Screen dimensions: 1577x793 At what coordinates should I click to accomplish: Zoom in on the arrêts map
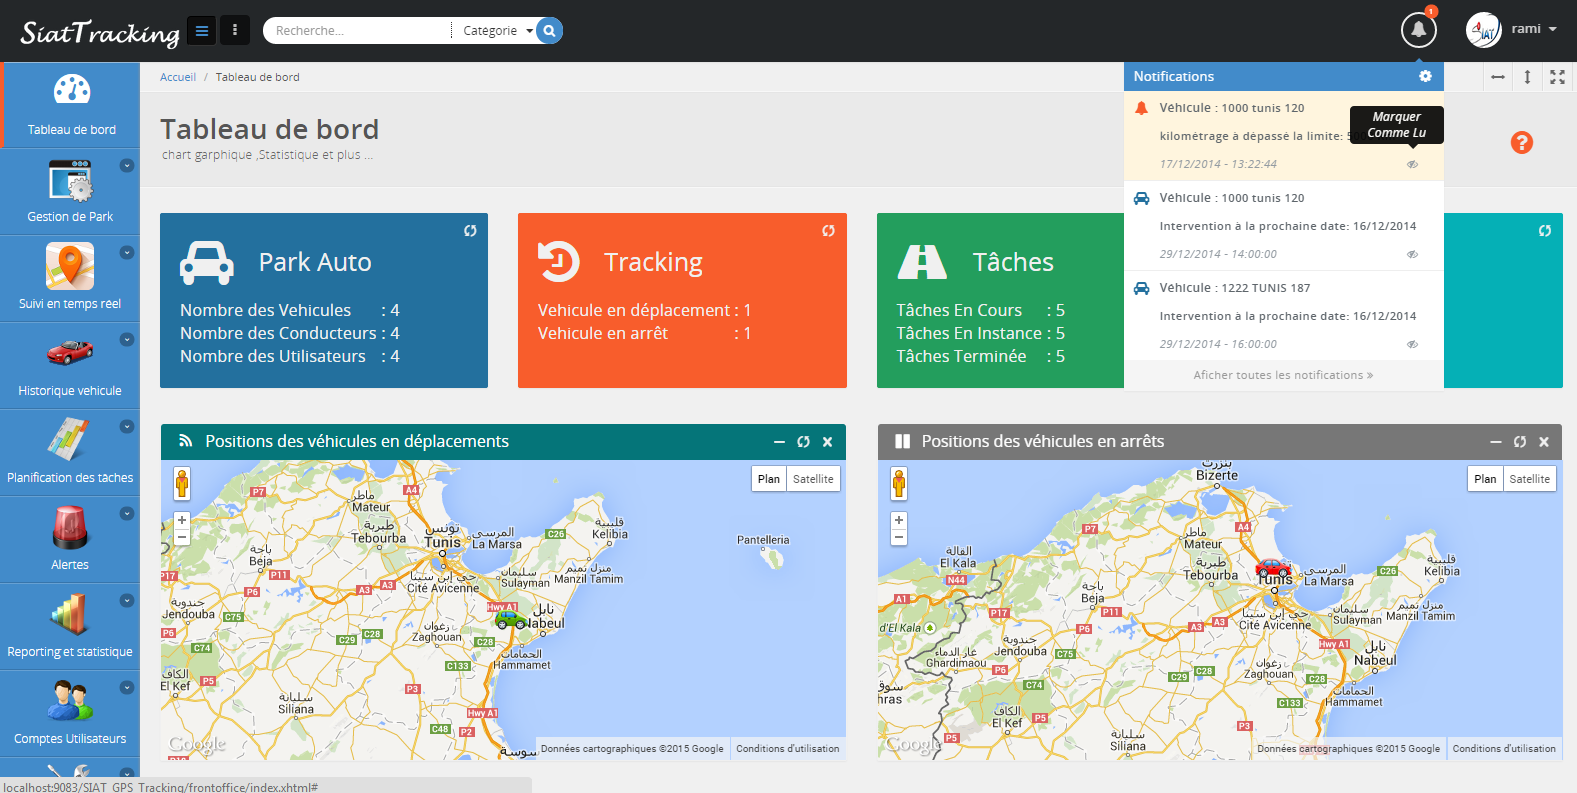[x=899, y=520]
